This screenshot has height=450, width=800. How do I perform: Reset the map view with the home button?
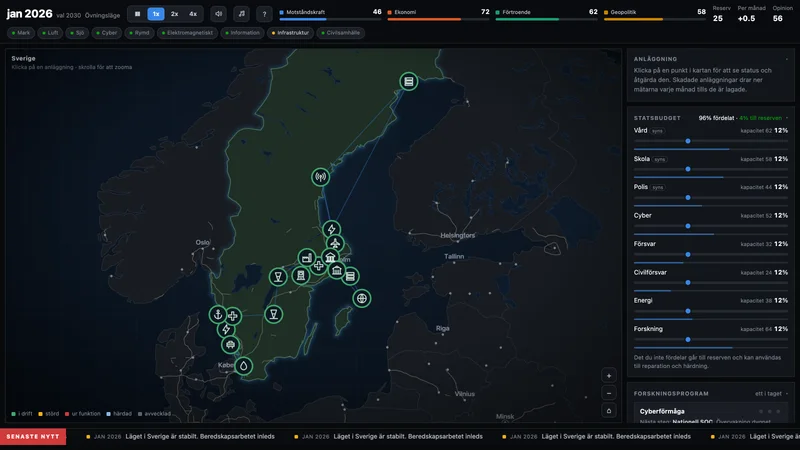coord(609,410)
